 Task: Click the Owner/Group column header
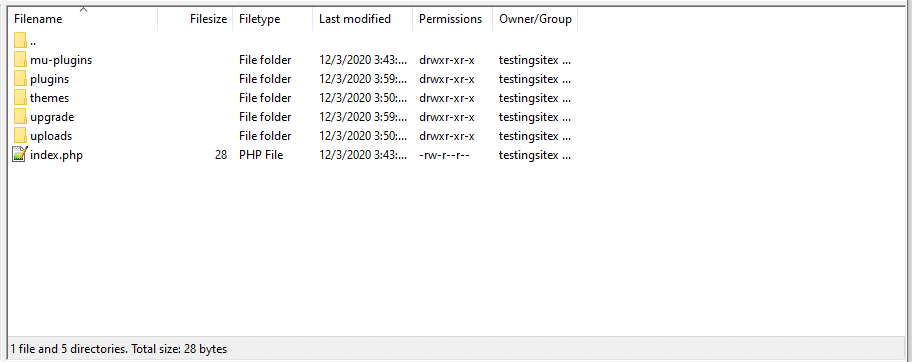pyautogui.click(x=535, y=19)
